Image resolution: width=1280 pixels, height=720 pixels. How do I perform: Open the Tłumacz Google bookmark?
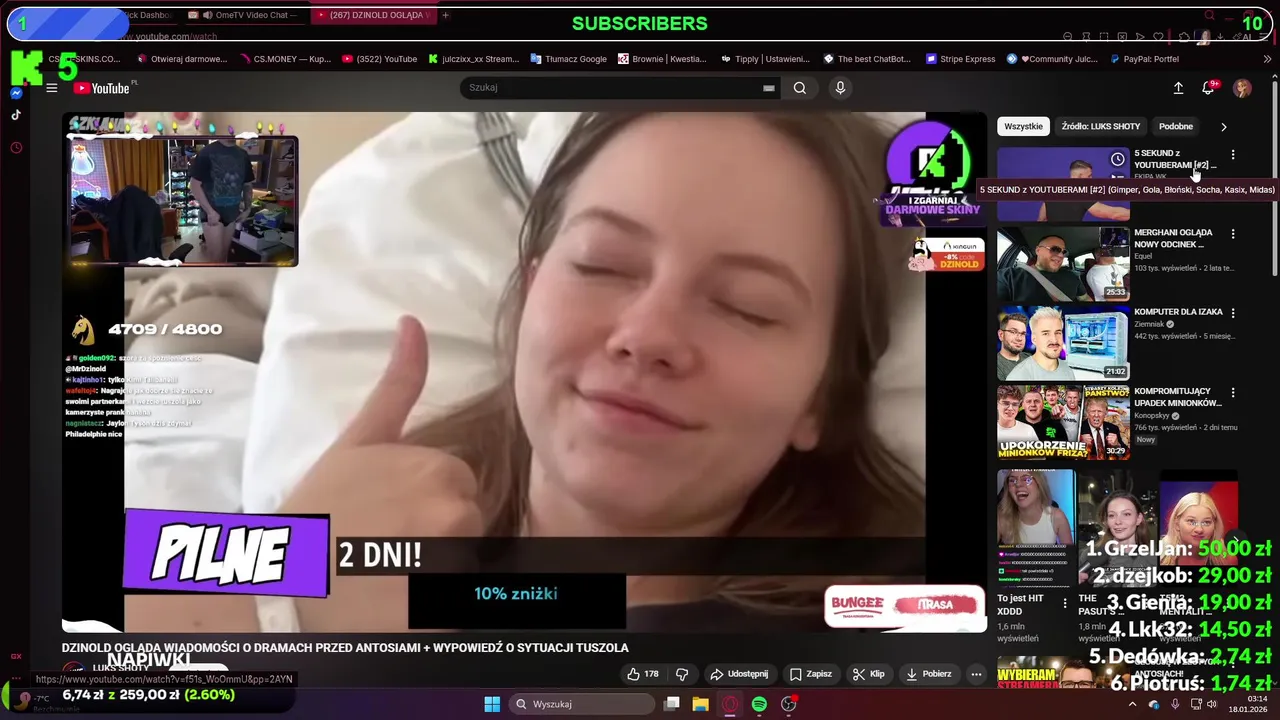coord(568,59)
